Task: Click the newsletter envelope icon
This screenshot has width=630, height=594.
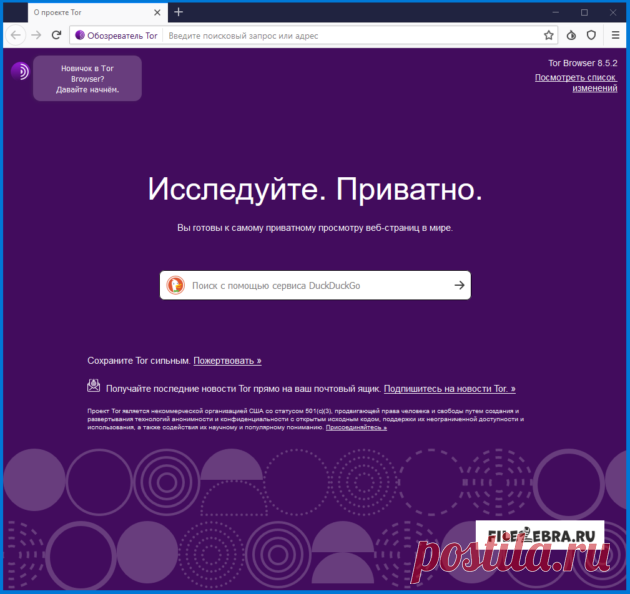Action: (94, 385)
